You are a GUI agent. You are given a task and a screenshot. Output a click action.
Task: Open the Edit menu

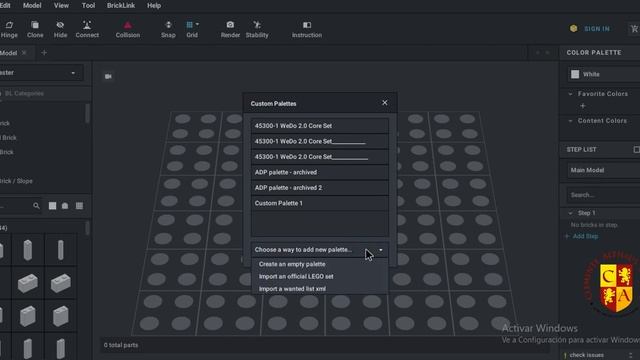coord(5,6)
